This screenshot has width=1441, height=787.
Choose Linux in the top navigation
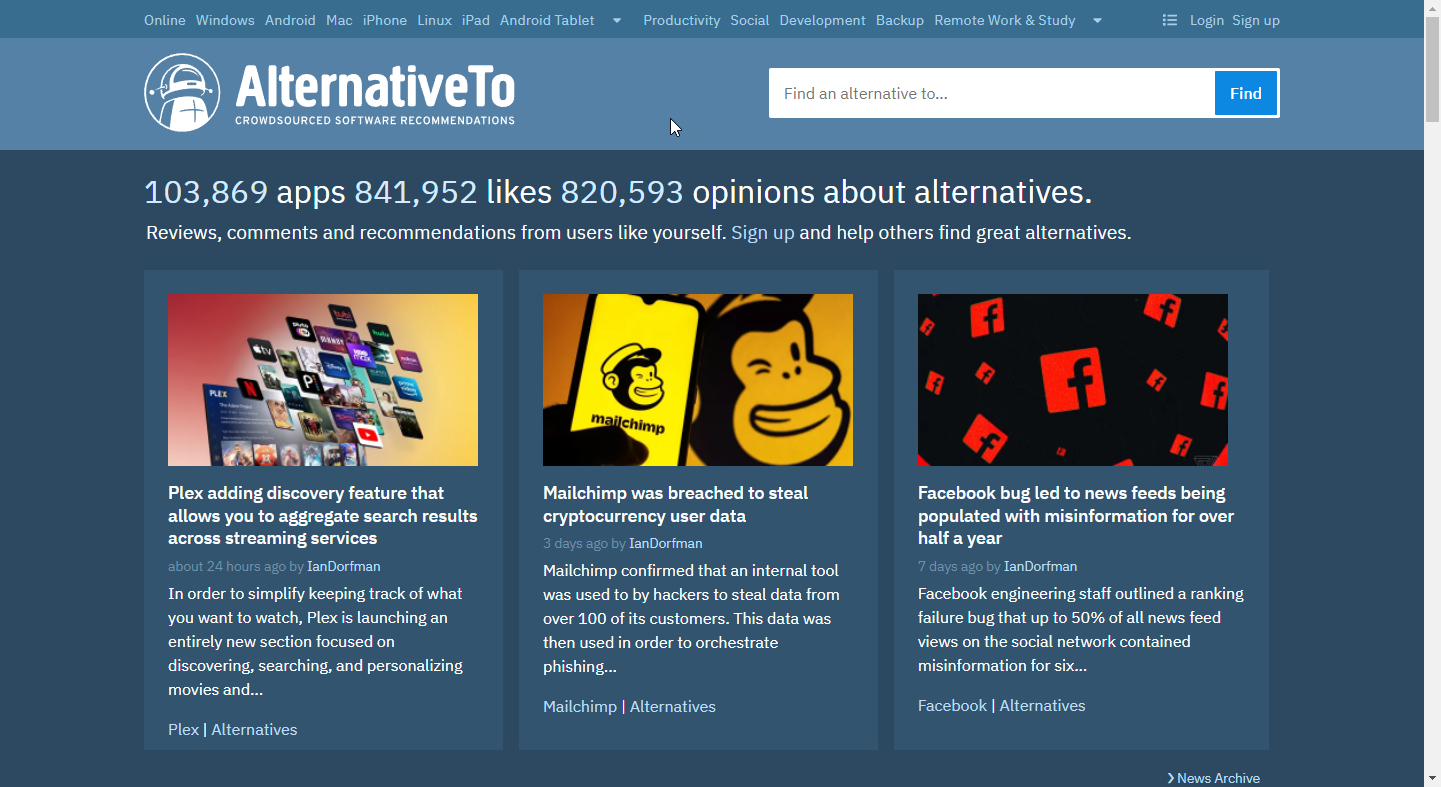[x=434, y=20]
